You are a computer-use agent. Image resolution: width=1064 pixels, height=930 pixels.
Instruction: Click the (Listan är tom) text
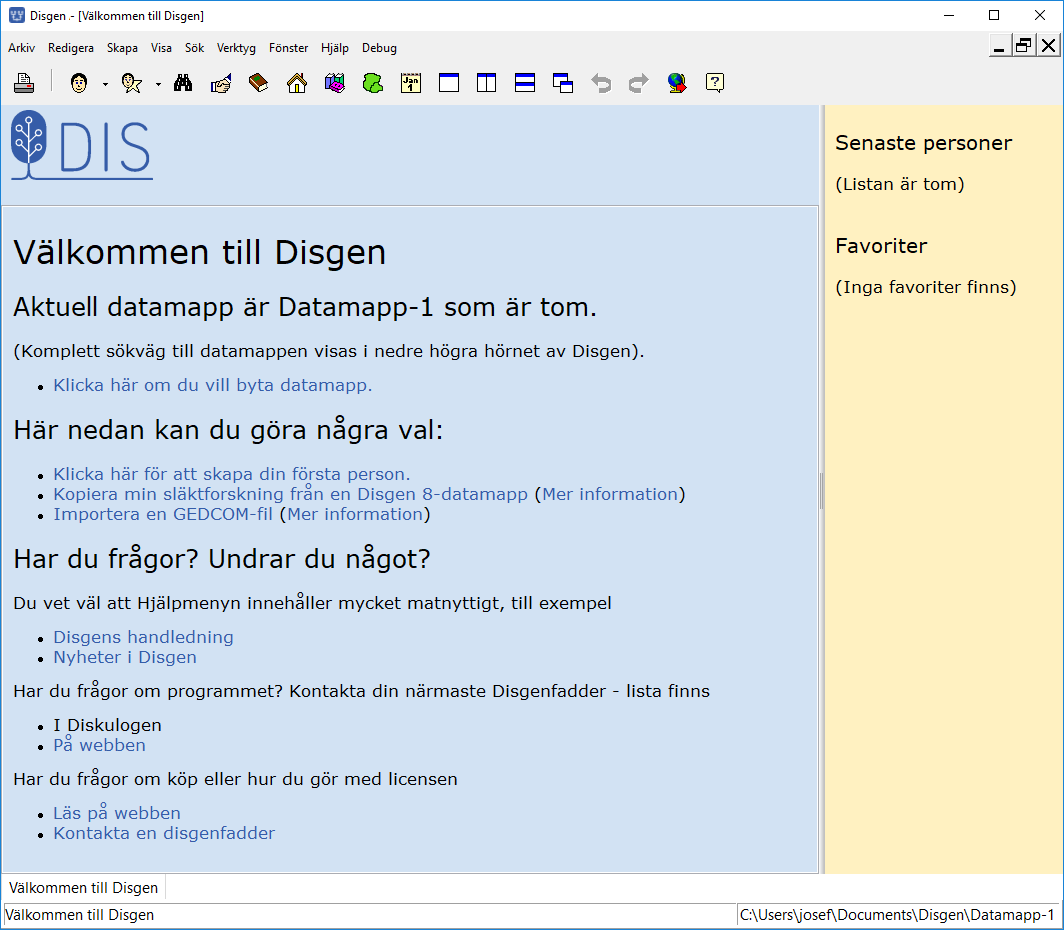pyautogui.click(x=900, y=185)
